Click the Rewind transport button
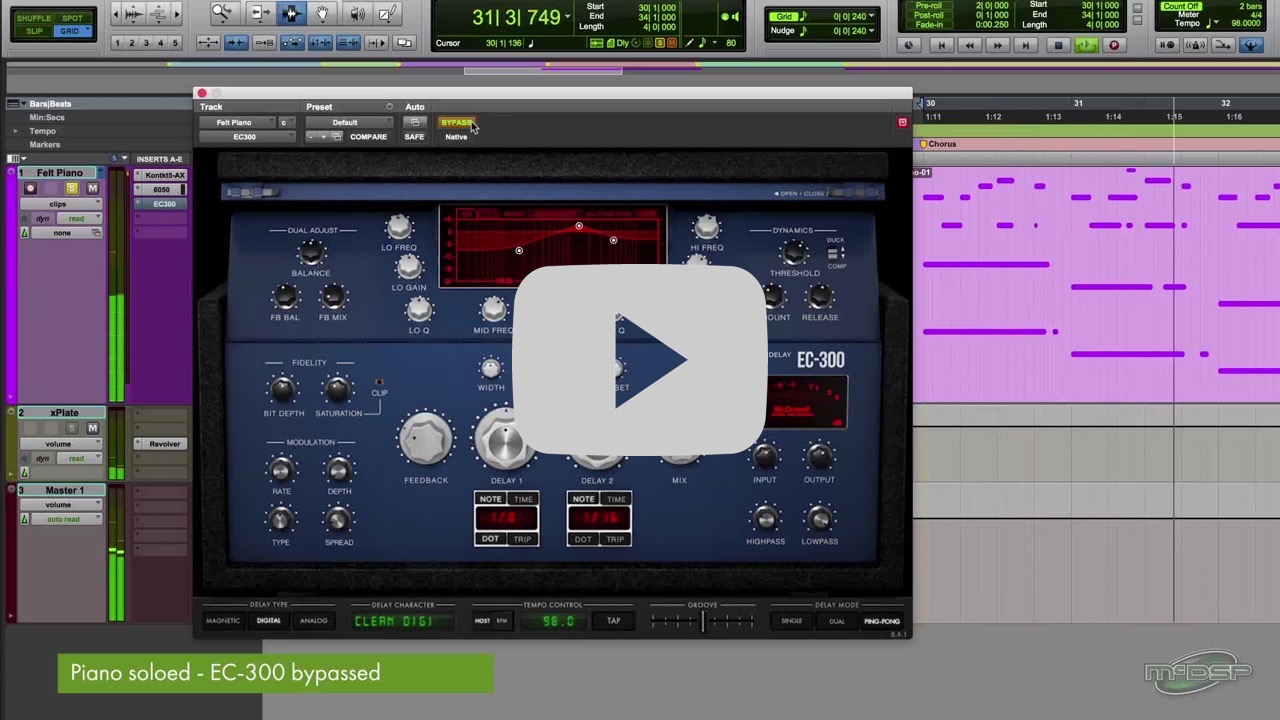Viewport: 1280px width, 720px height. pos(969,45)
